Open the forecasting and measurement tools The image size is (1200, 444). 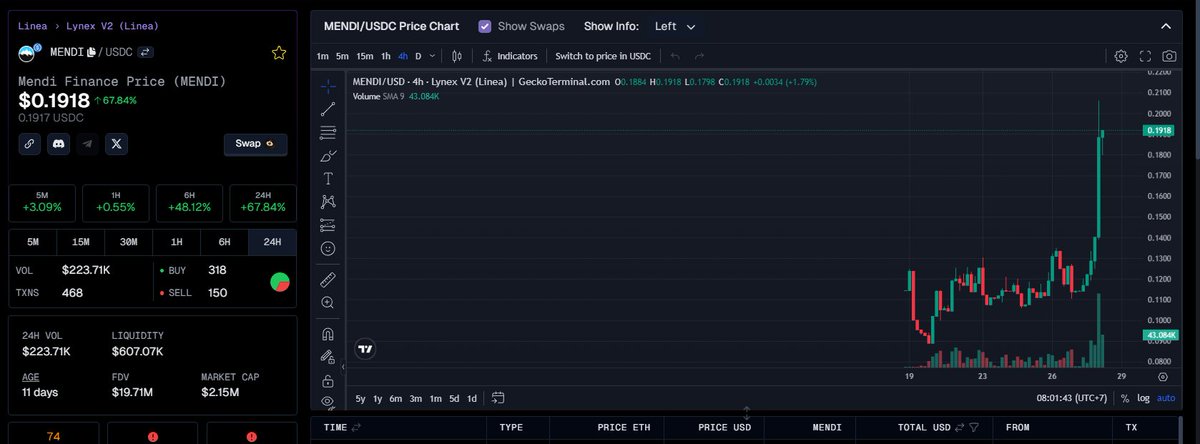(327, 225)
